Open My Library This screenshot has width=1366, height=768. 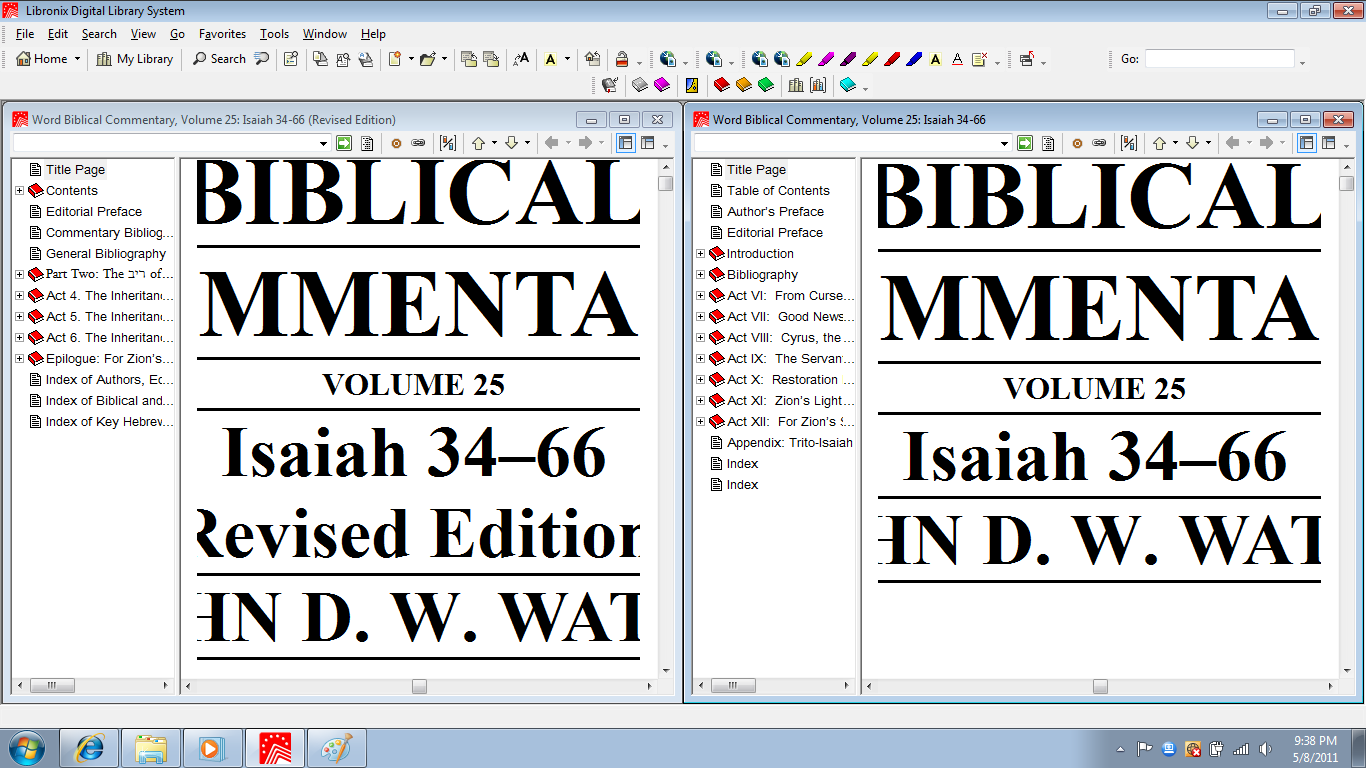point(135,59)
